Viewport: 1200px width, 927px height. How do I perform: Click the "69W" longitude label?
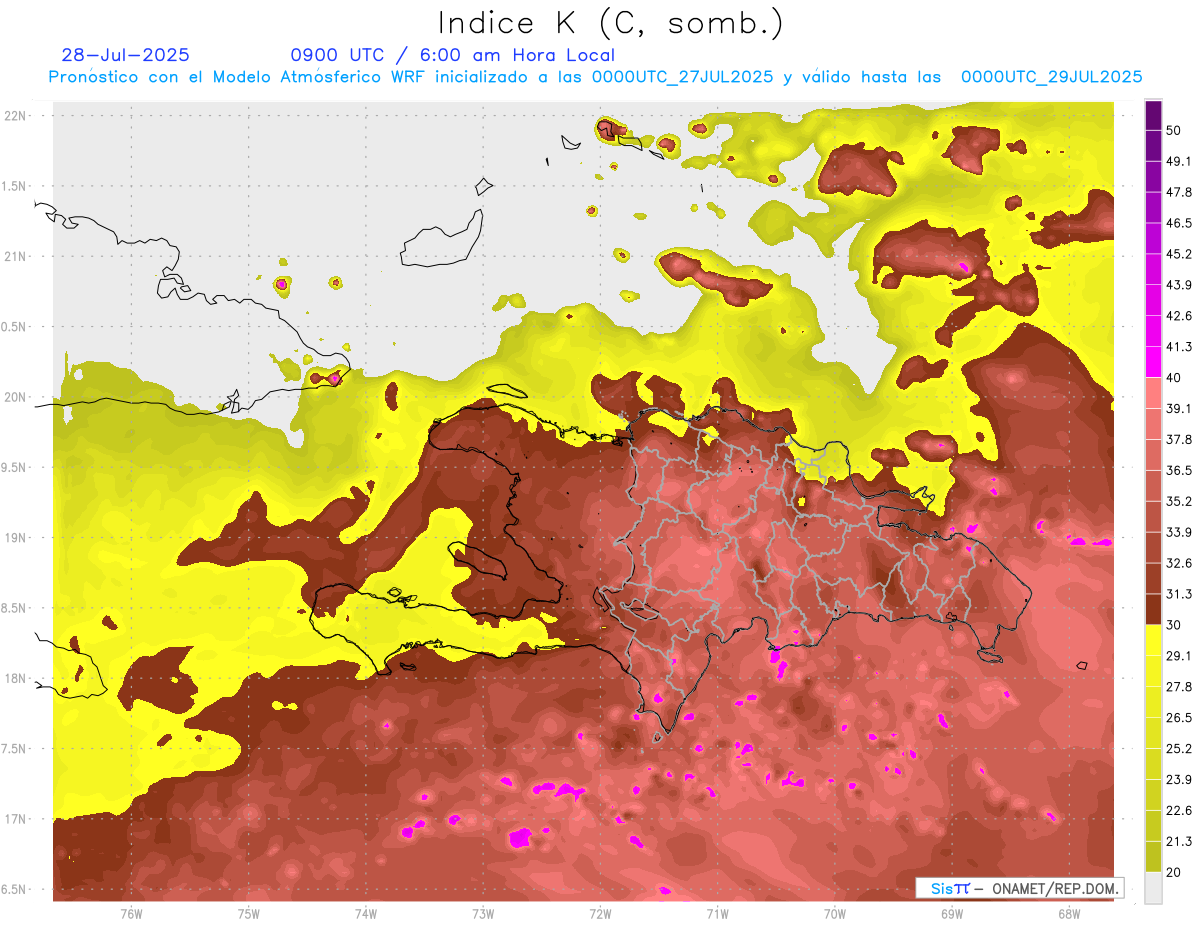coord(952,914)
